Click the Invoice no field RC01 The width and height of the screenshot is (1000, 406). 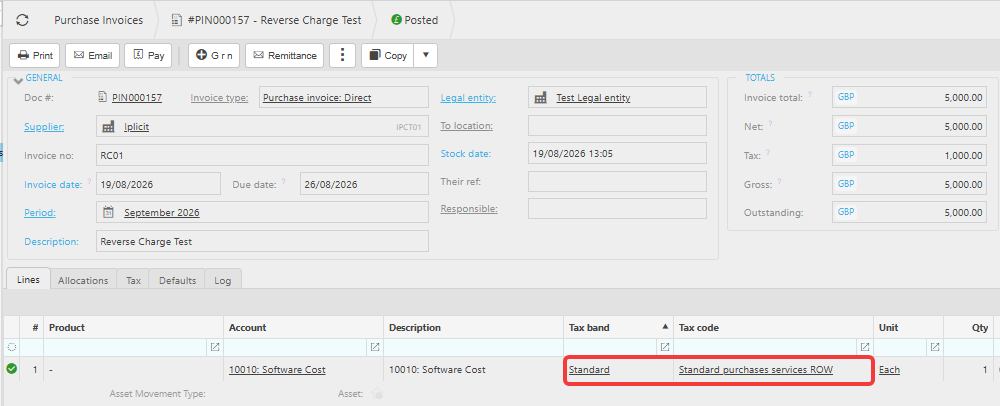pos(262,155)
